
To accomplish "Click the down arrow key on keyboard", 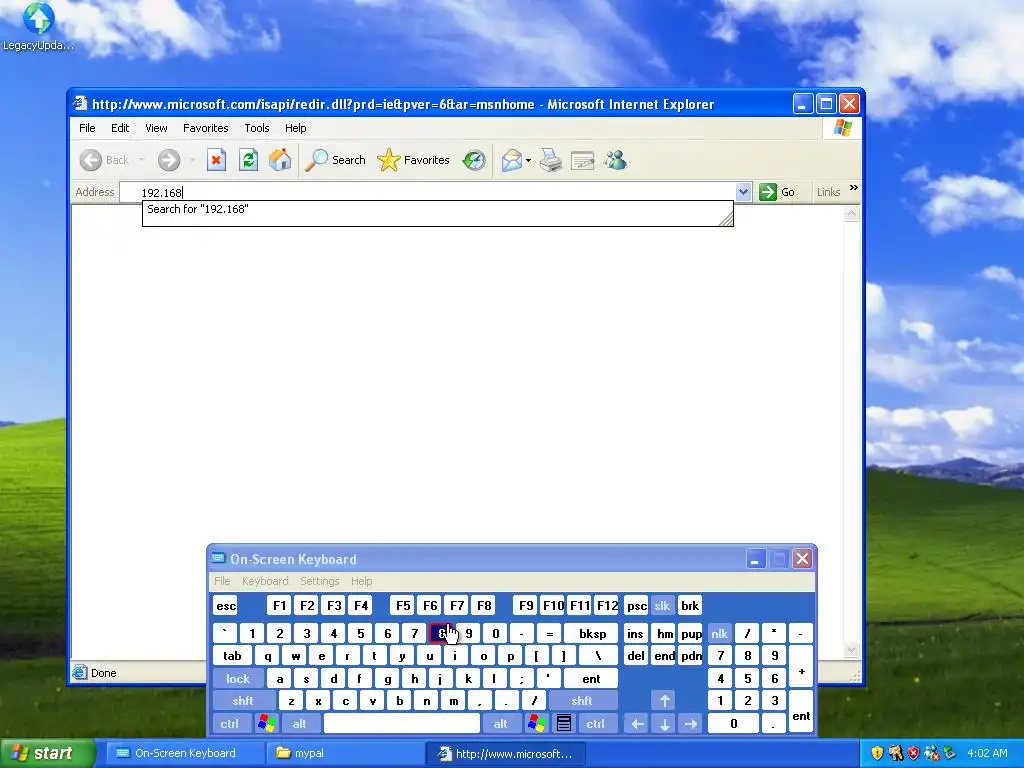I will click(664, 724).
